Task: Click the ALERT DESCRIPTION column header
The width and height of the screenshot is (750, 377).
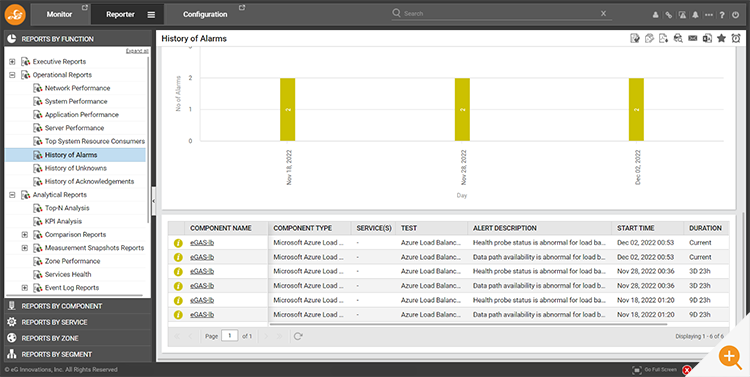Action: [x=540, y=228]
